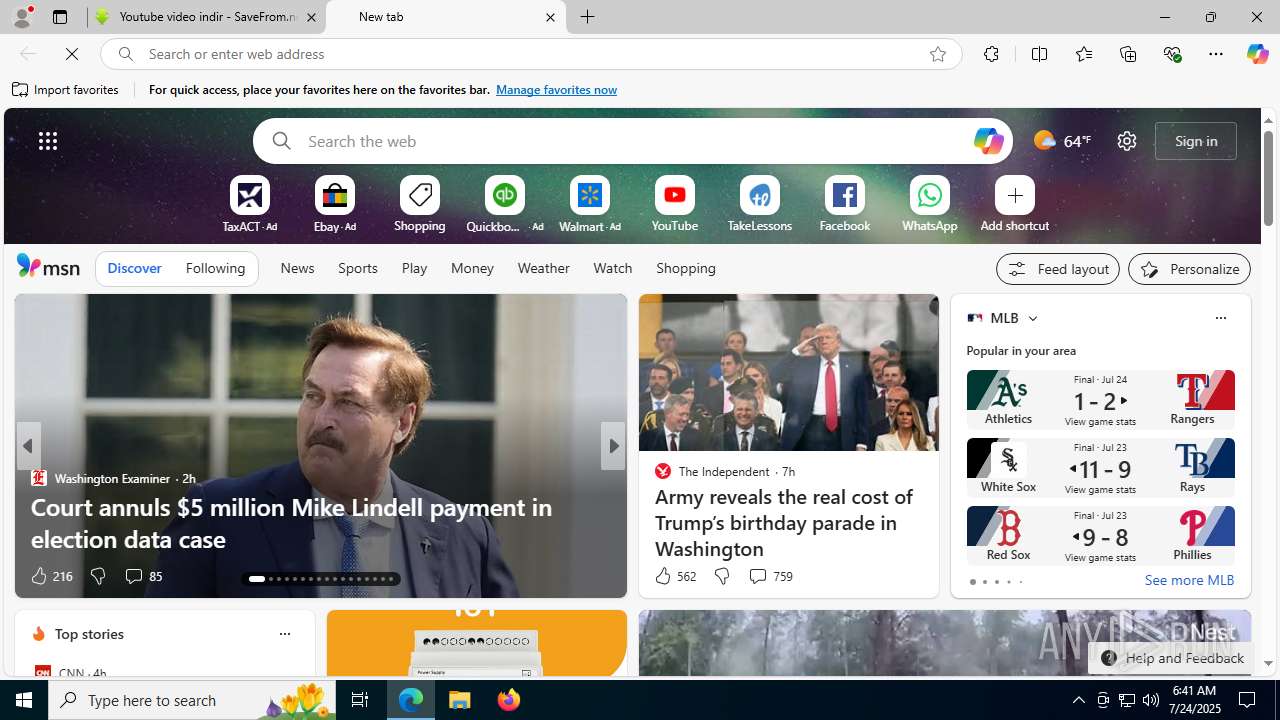Open Red Sox vs Phillies game card
Viewport: 1280px width, 720px height.
click(1100, 535)
